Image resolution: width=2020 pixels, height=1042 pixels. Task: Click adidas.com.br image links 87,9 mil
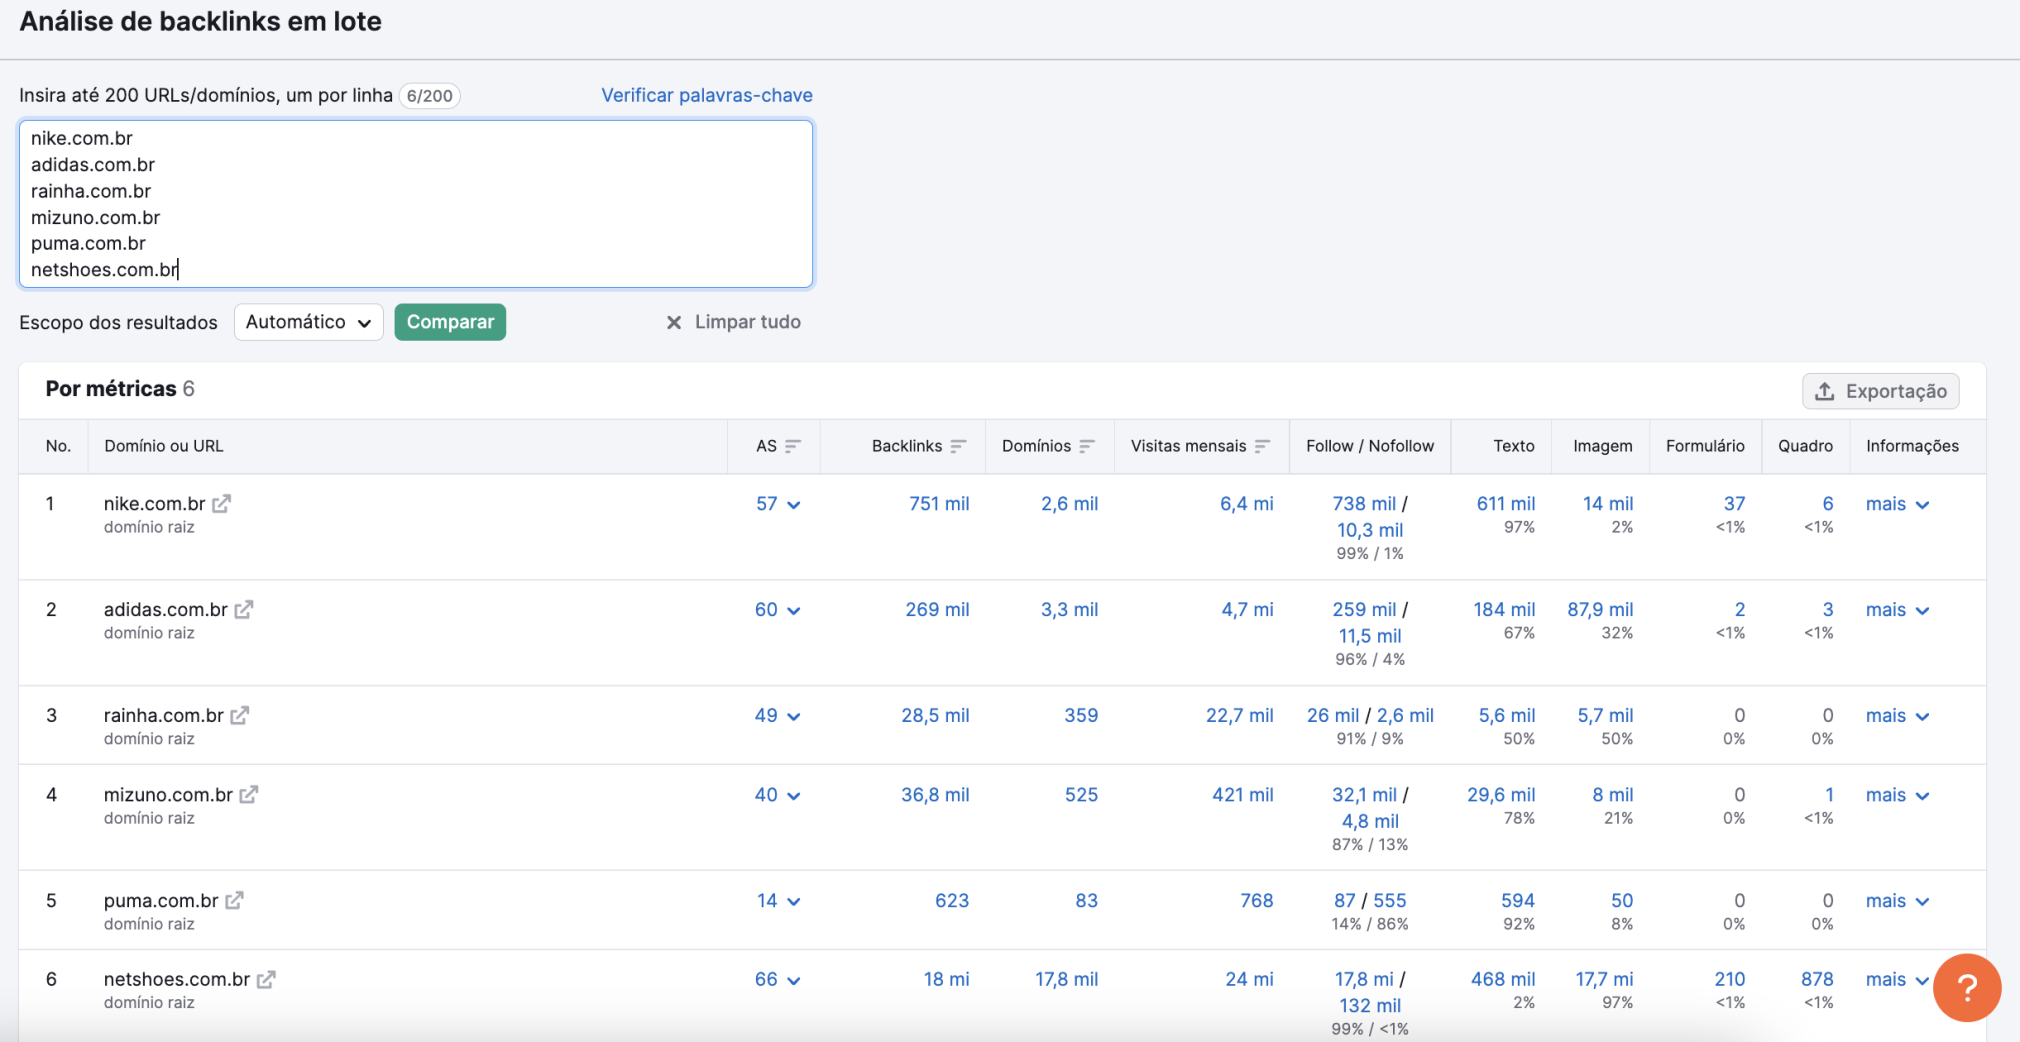point(1600,610)
